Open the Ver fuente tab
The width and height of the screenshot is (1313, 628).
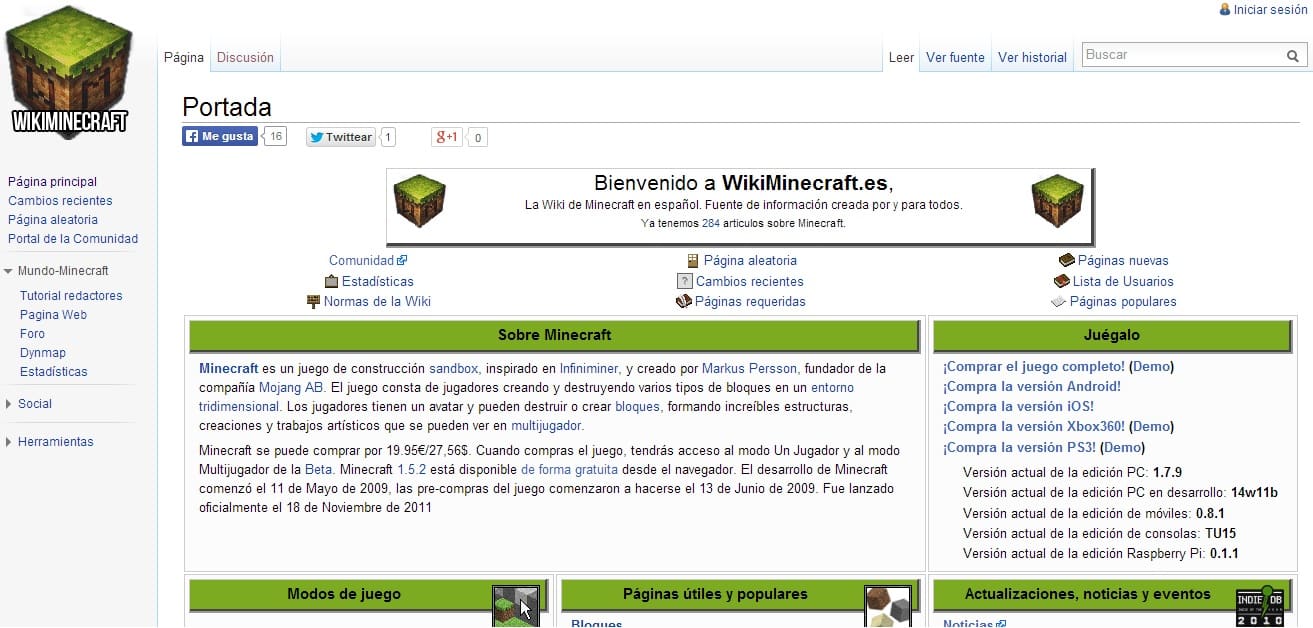[955, 57]
